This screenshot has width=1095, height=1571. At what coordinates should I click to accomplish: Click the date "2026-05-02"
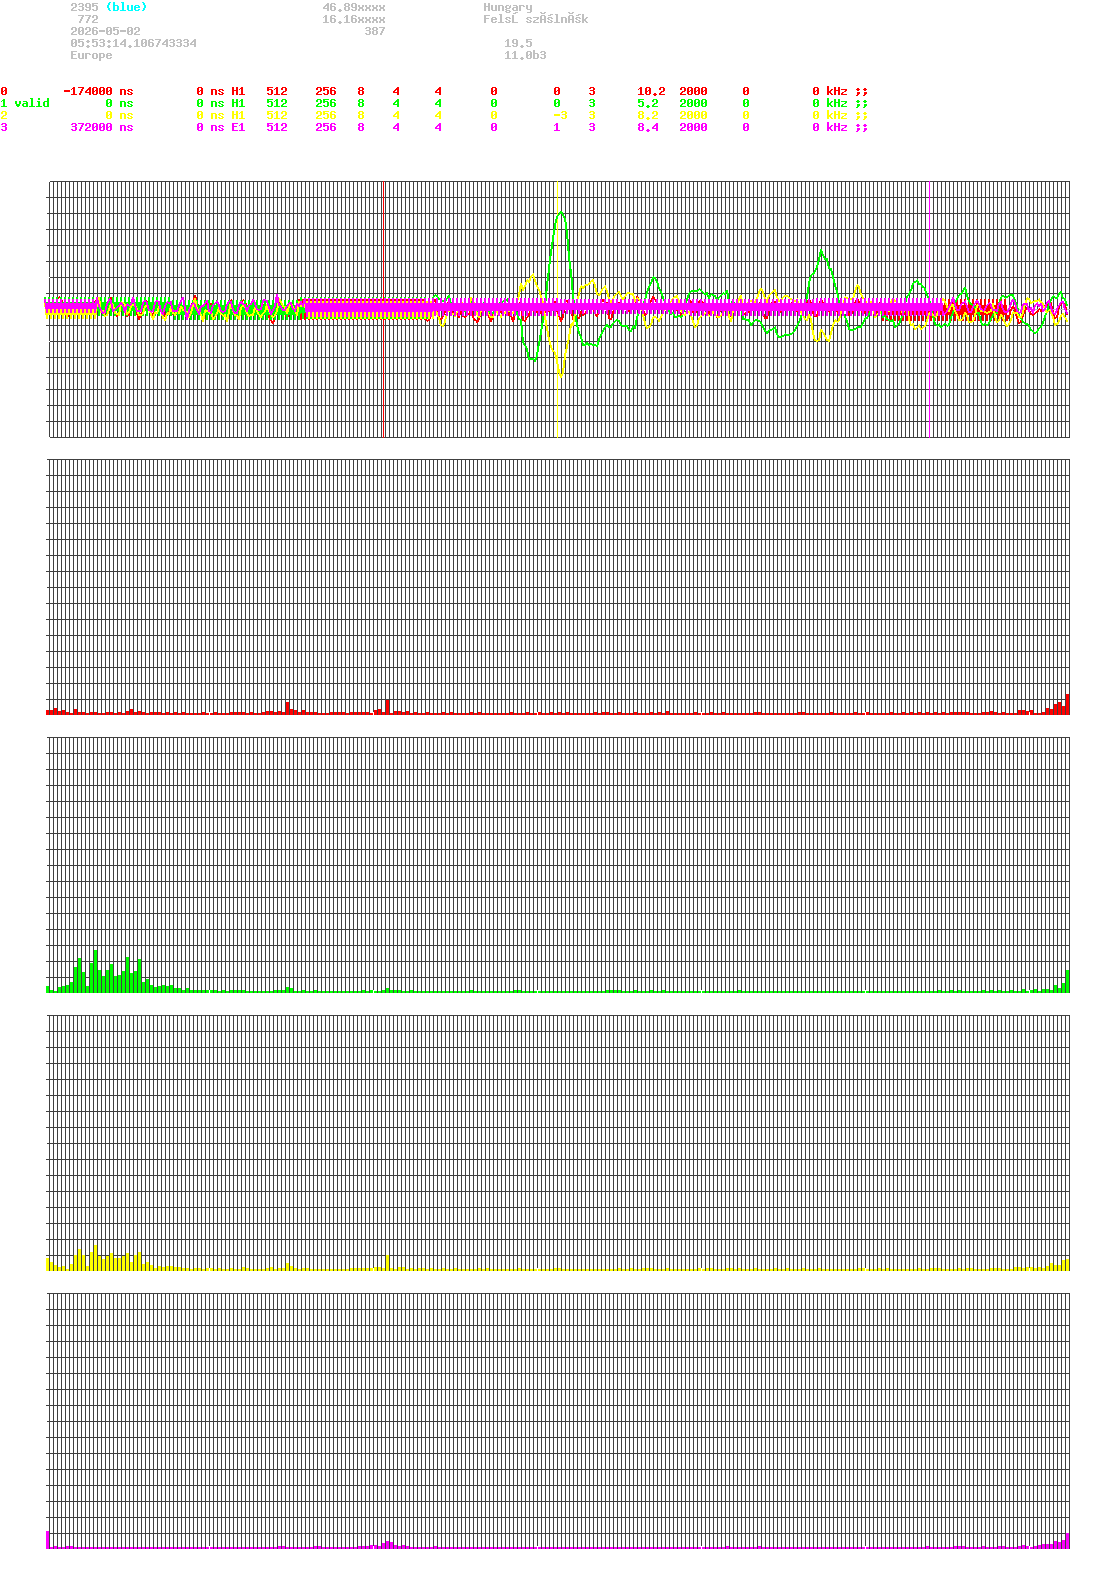(105, 31)
